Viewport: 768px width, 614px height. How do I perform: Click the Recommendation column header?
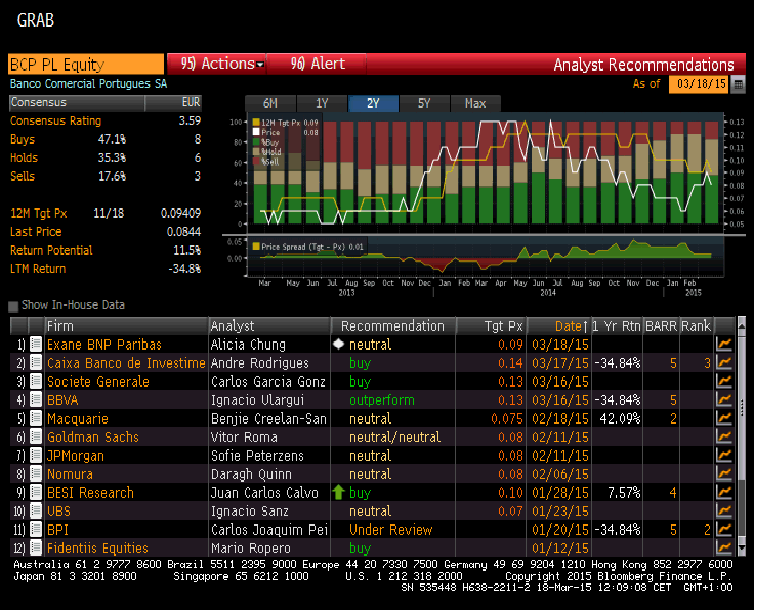(x=393, y=326)
